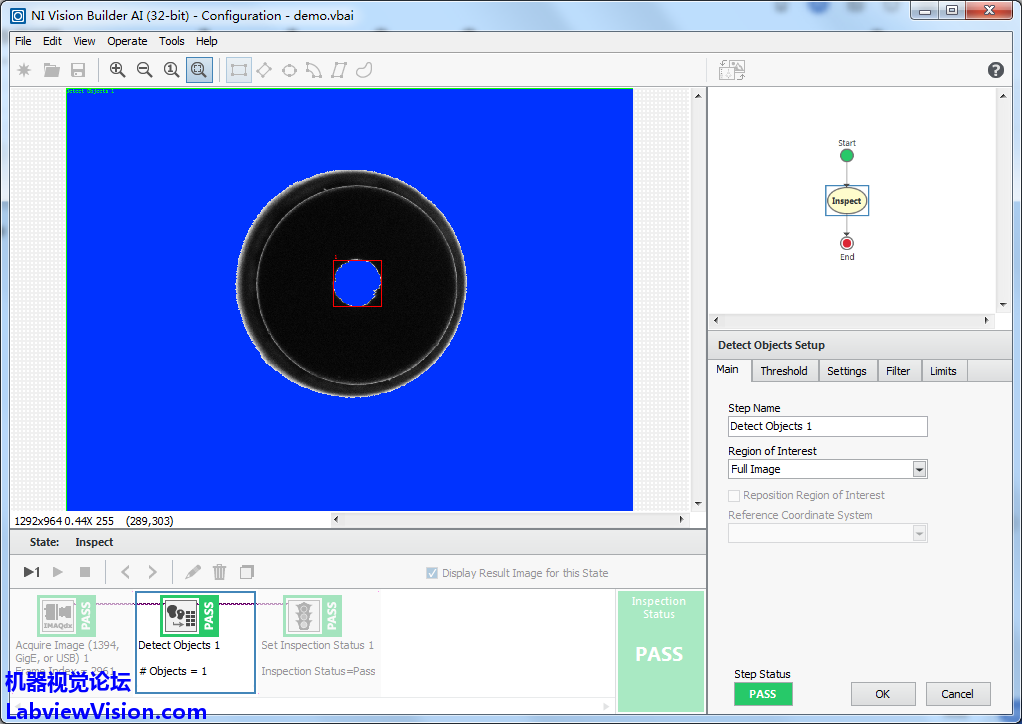Click the OK button
Screen dimensions: 1022x724
[883, 694]
